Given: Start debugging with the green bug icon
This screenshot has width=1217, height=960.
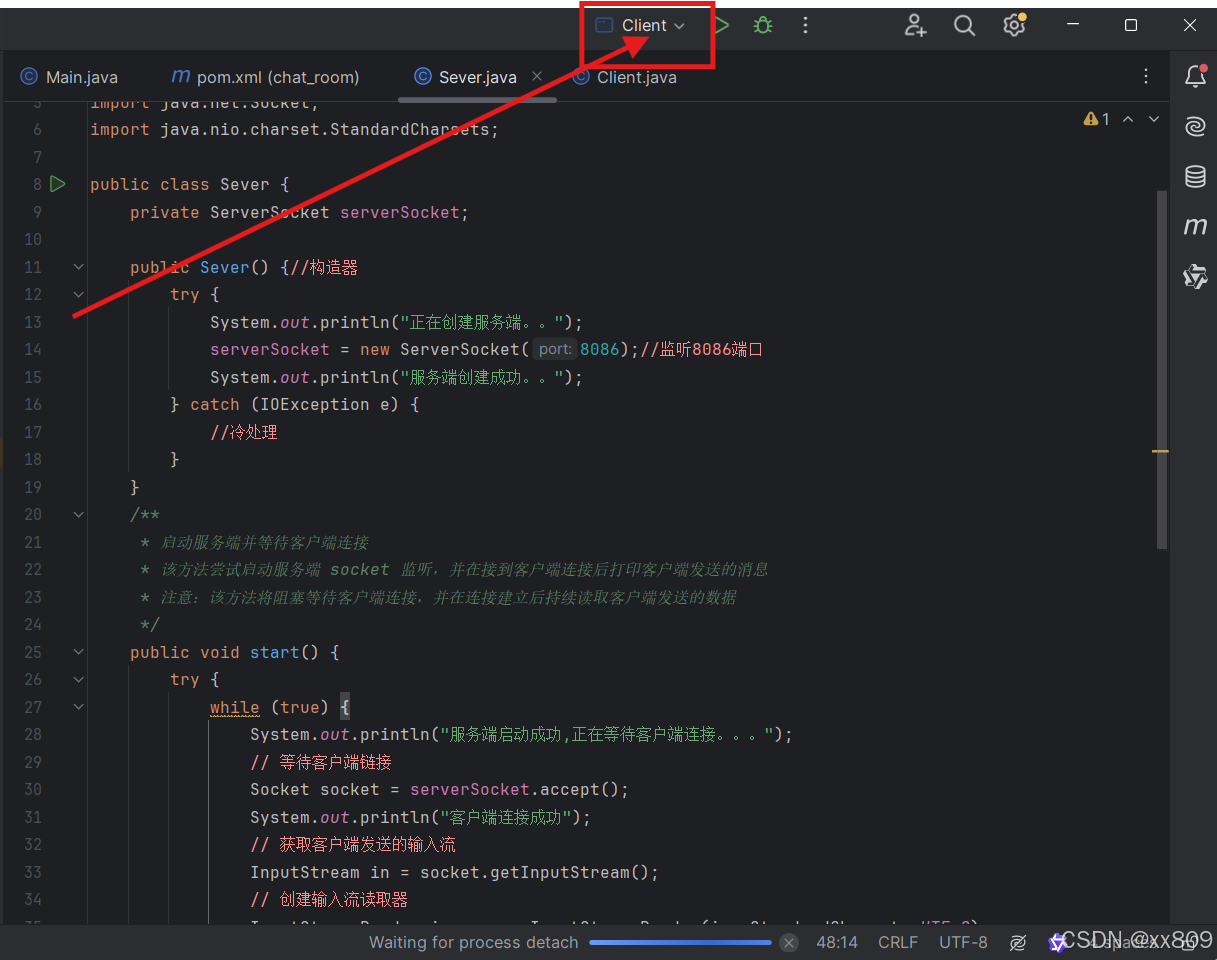Looking at the screenshot, I should click(763, 26).
